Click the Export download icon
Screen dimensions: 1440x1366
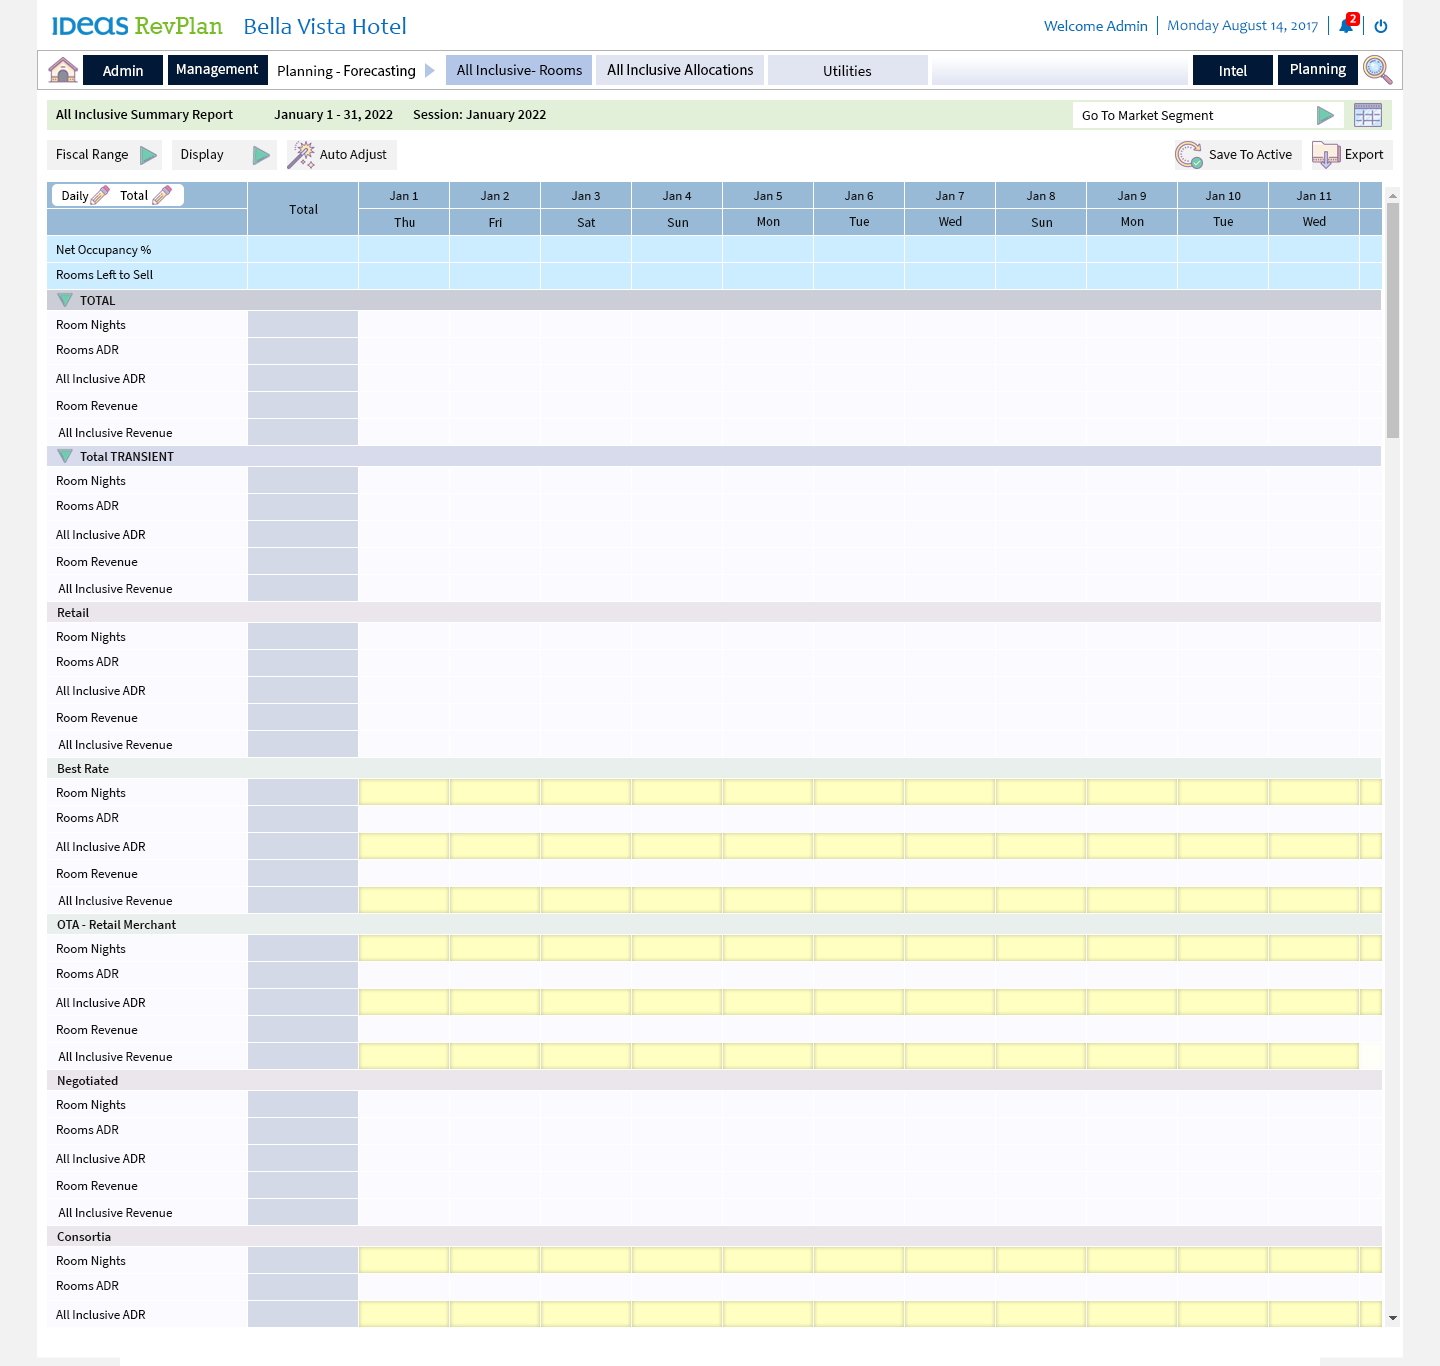pyautogui.click(x=1326, y=155)
